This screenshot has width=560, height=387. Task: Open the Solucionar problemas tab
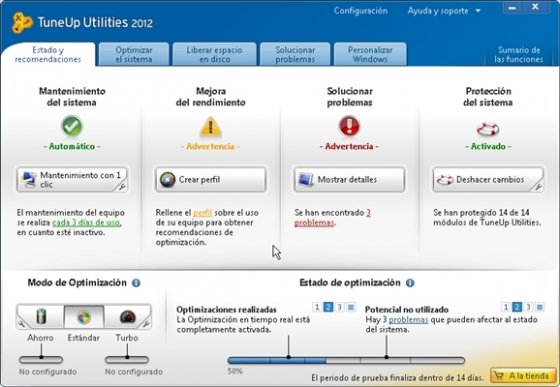[295, 55]
